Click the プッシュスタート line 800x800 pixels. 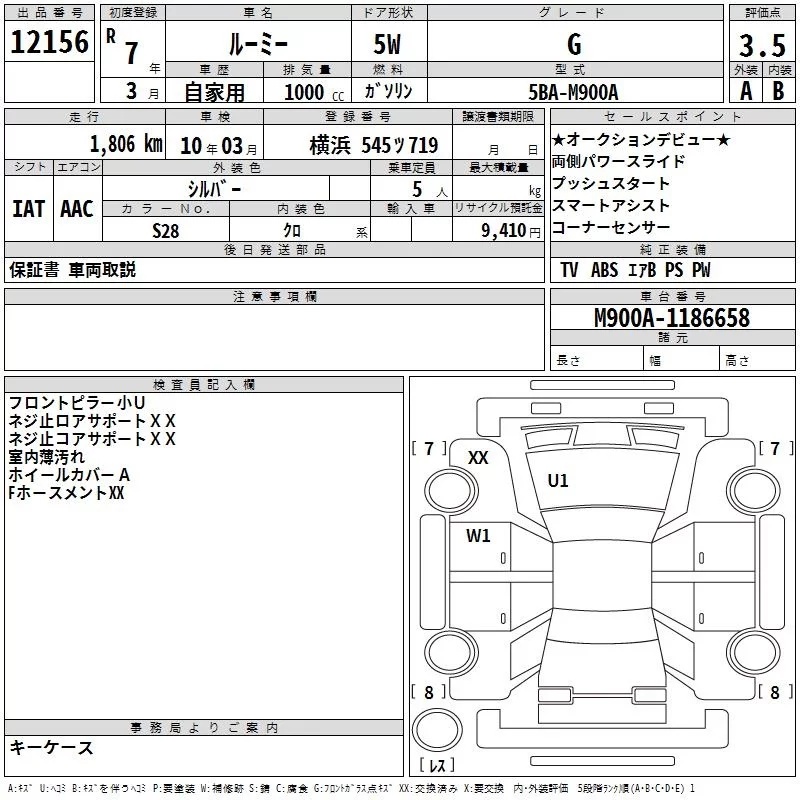[611, 183]
